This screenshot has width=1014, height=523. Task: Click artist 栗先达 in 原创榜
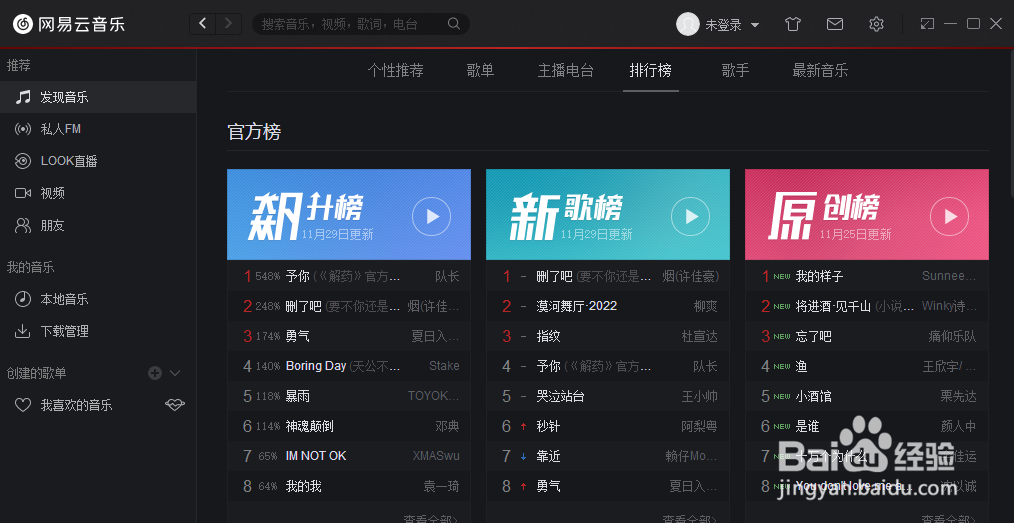[958, 396]
